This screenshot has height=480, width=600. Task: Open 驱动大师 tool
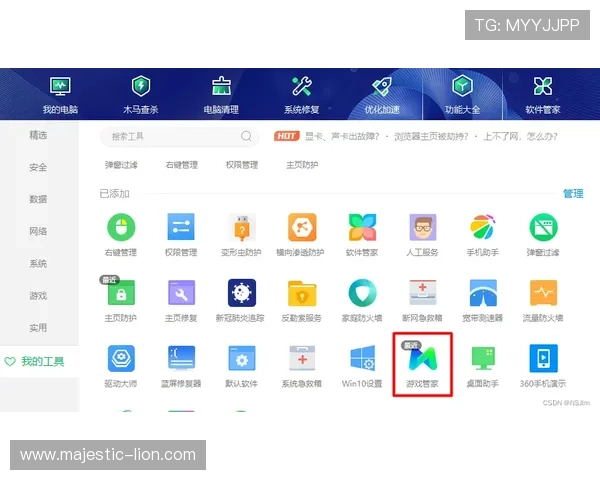pyautogui.click(x=121, y=366)
